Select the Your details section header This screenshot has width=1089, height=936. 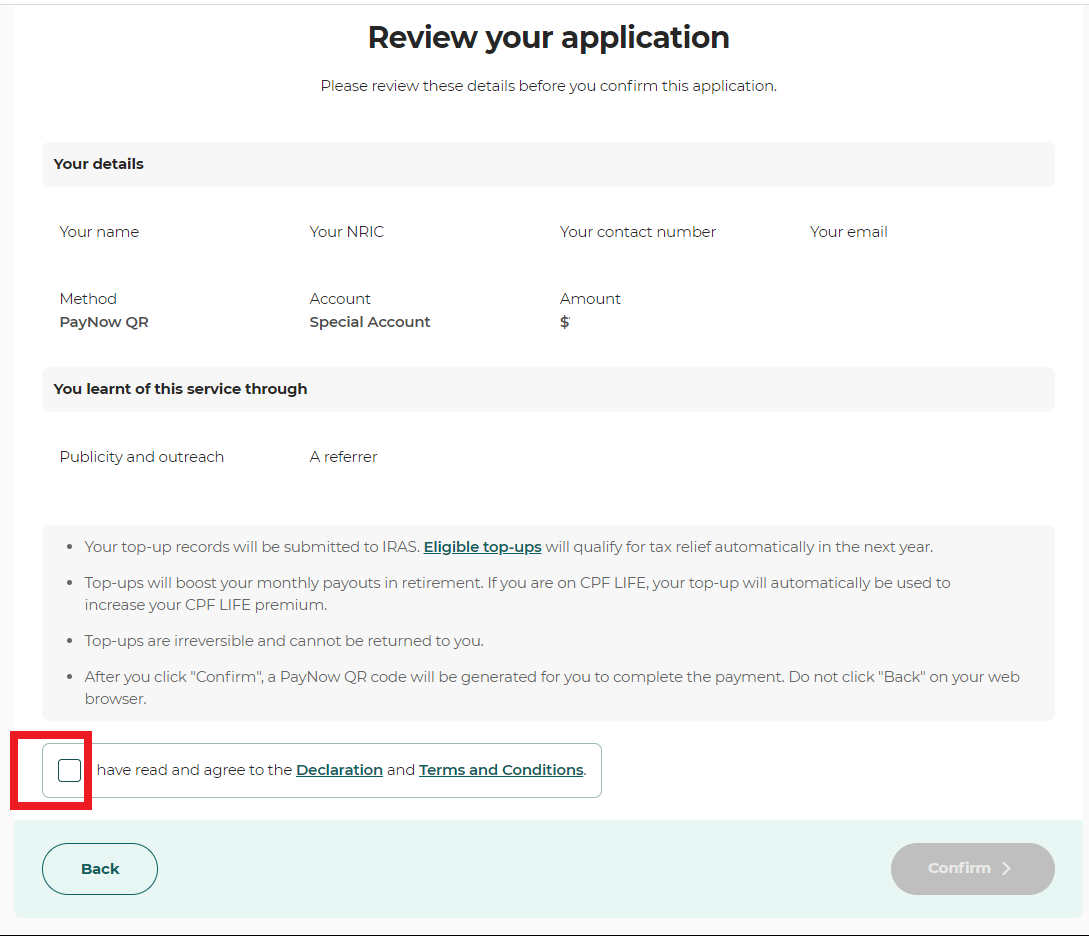pos(99,164)
